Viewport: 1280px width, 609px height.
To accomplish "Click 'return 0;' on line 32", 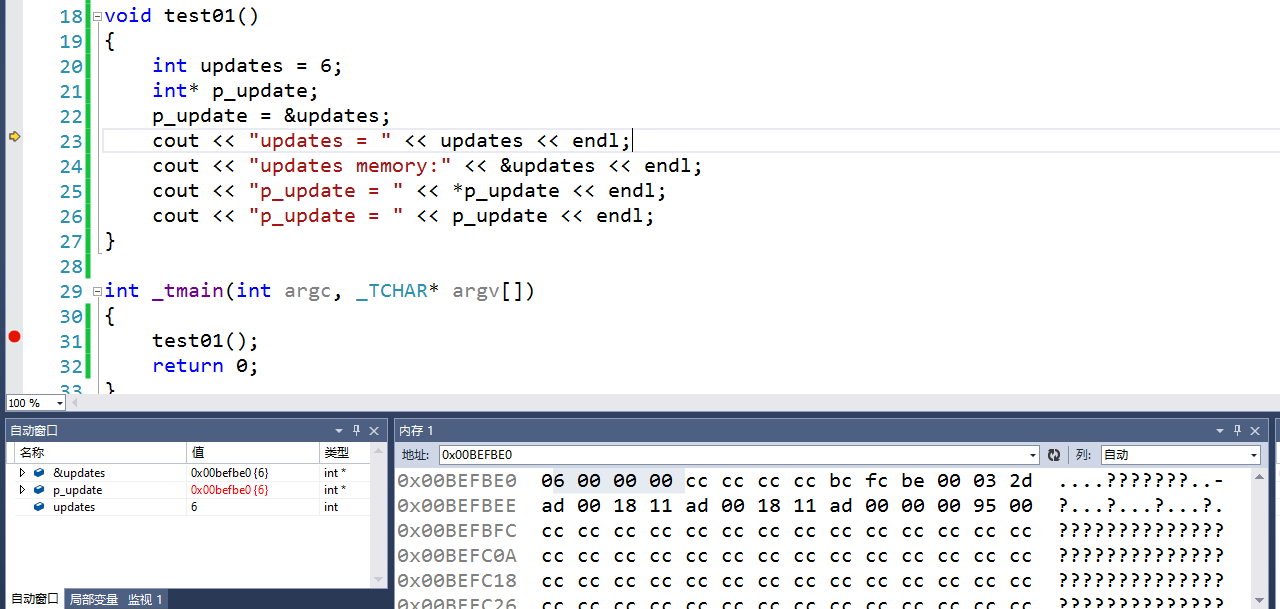I will (x=205, y=366).
